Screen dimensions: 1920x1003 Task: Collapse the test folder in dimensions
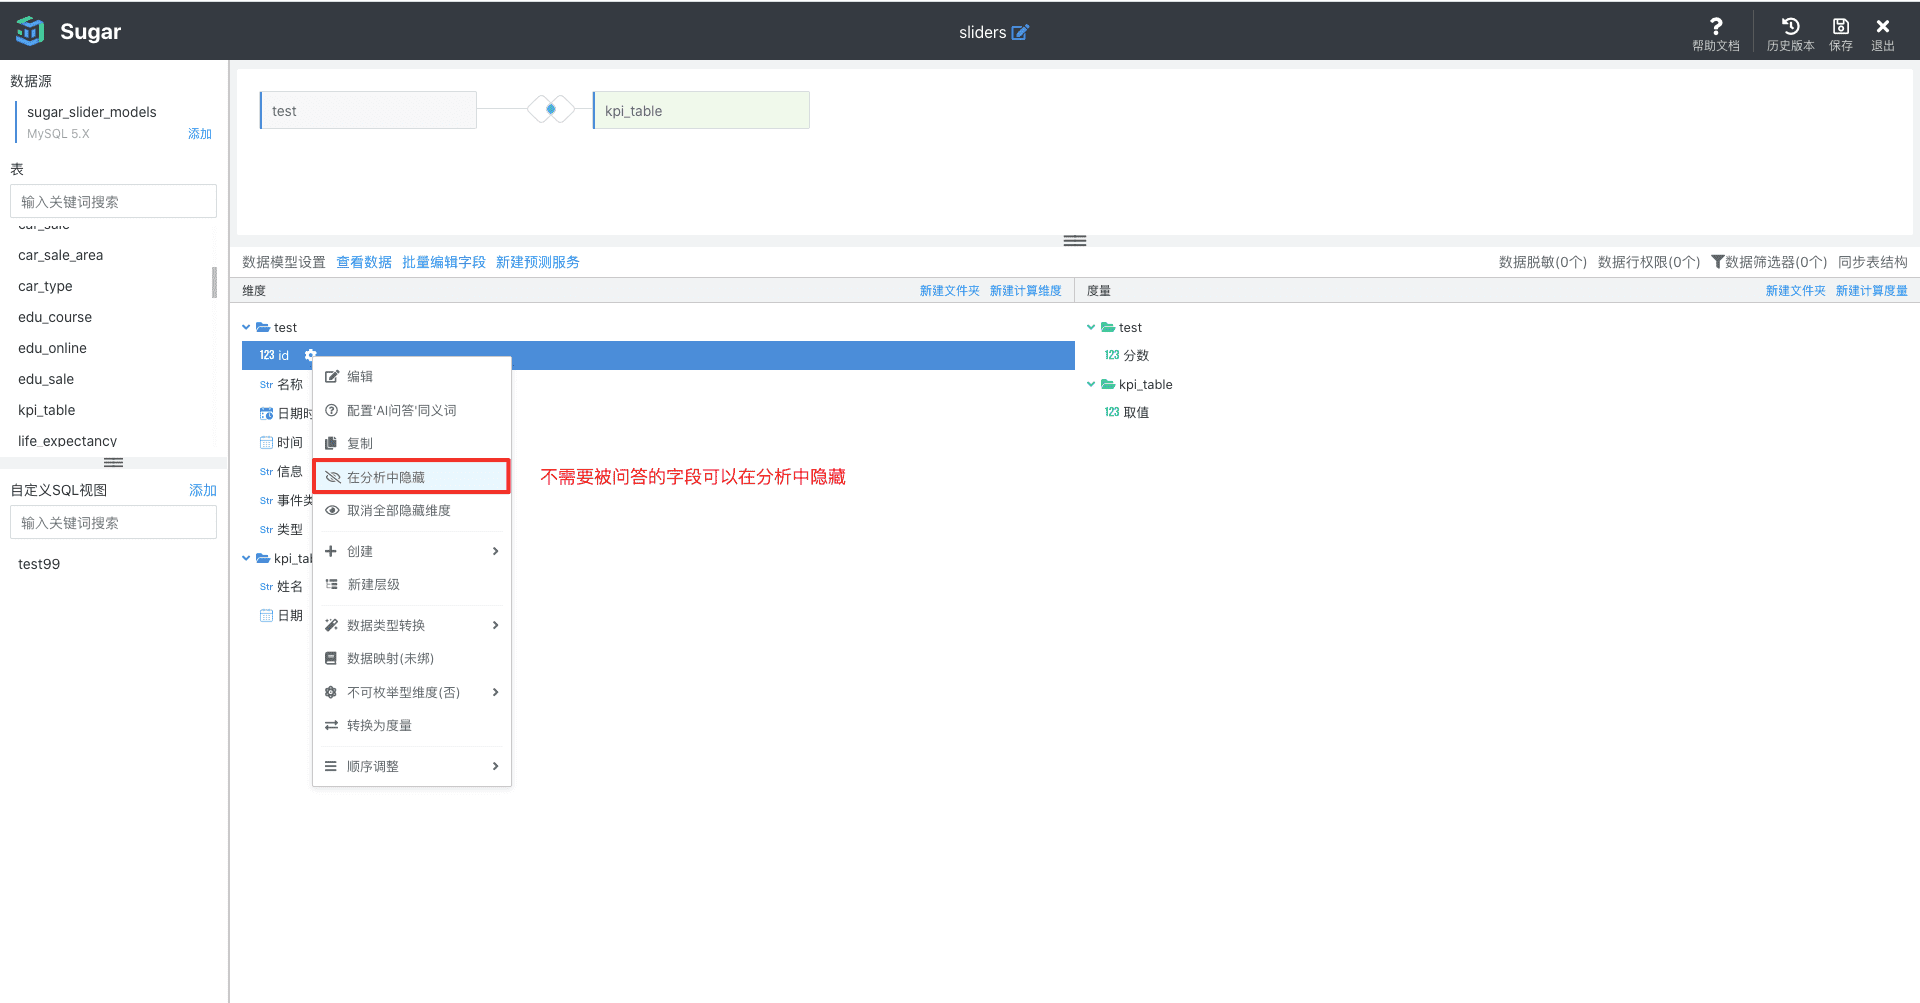click(x=246, y=327)
